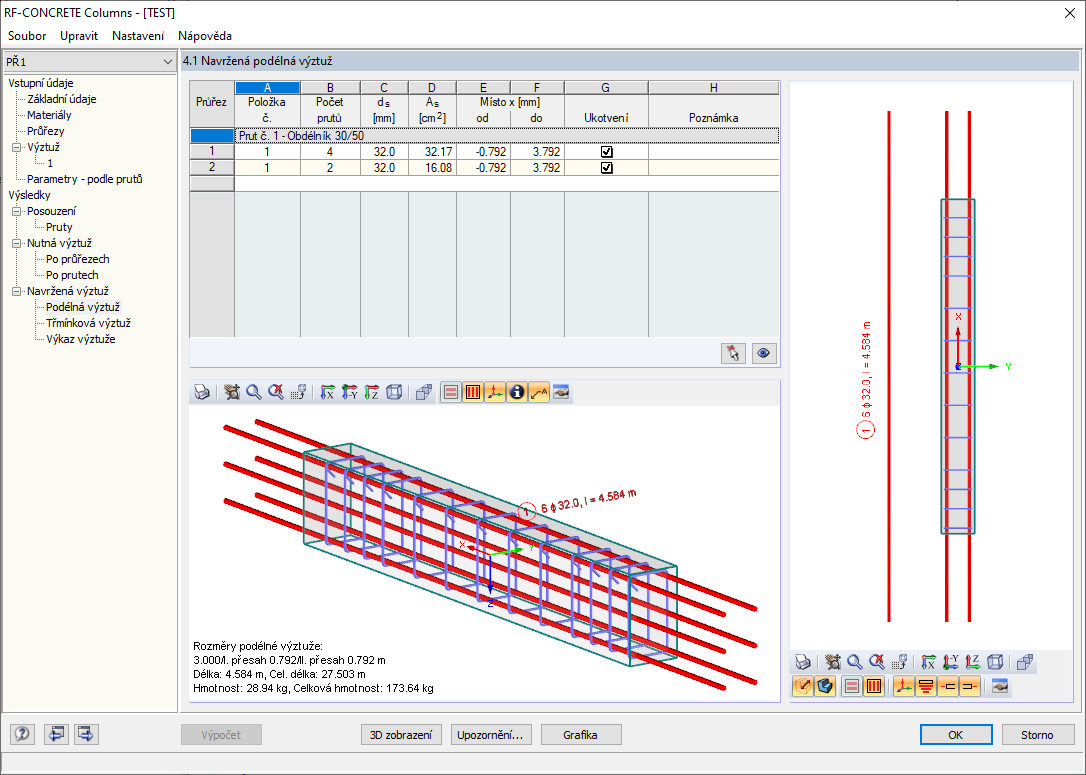View in -Y direction in side view toolbar

tap(951, 662)
